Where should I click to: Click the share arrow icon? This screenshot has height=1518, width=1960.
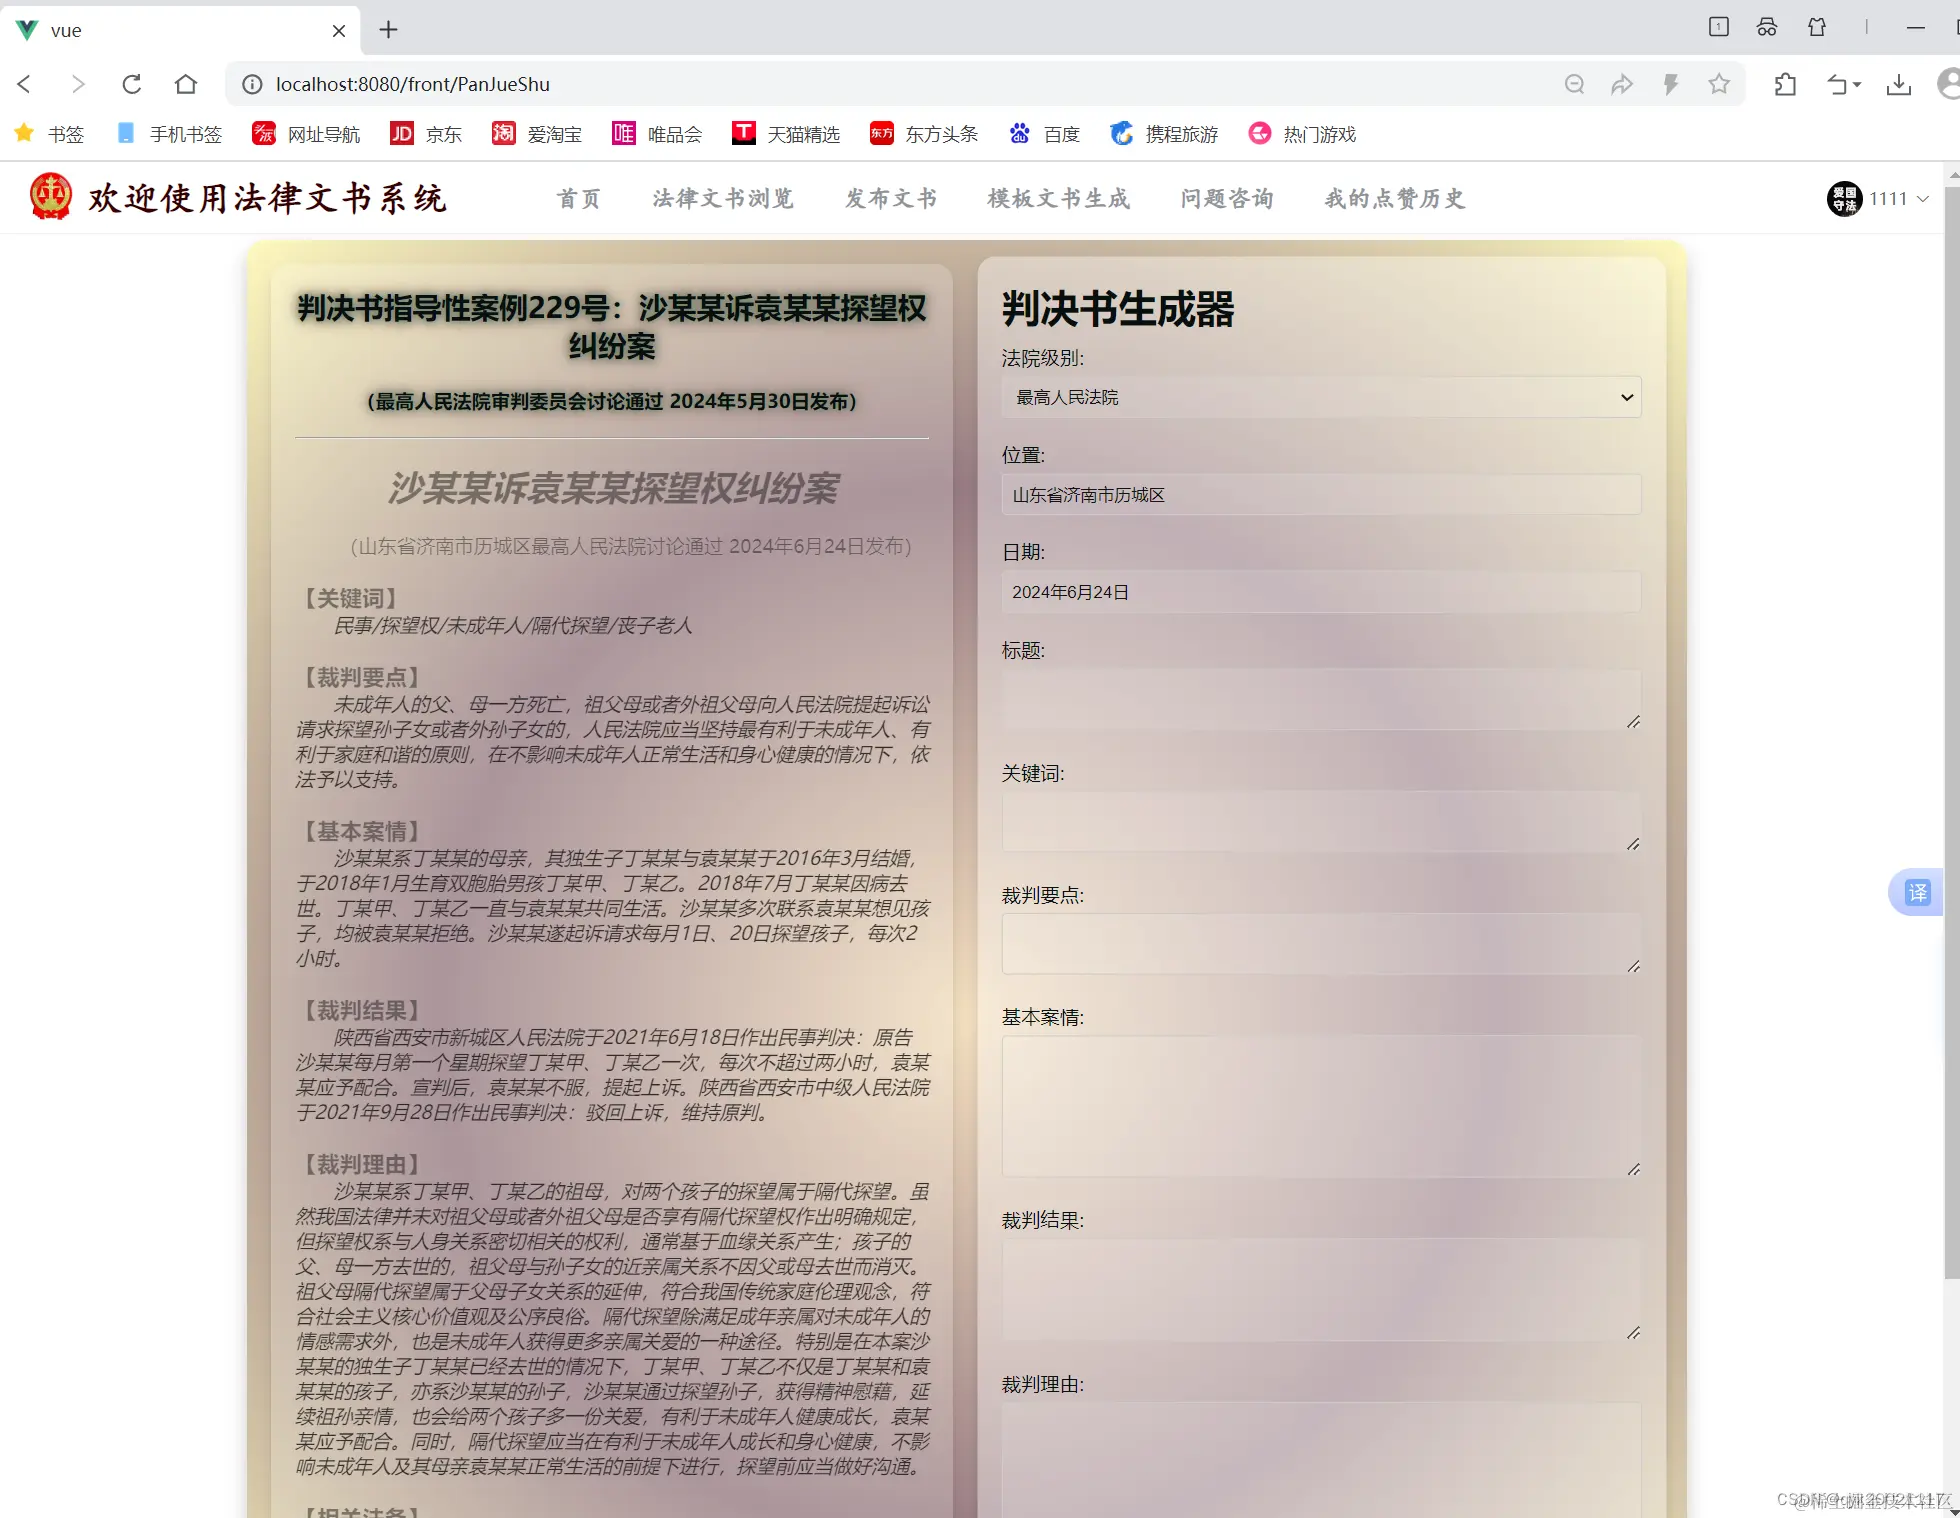[1622, 84]
